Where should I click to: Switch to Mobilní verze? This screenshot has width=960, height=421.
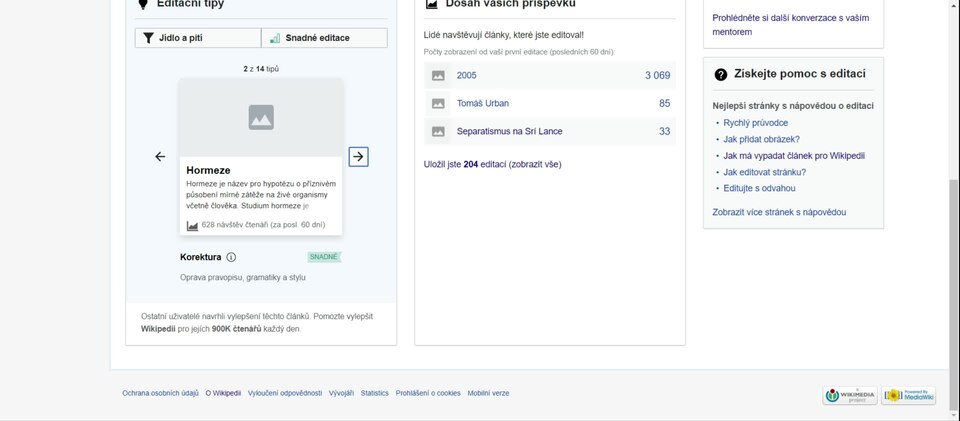click(x=488, y=393)
